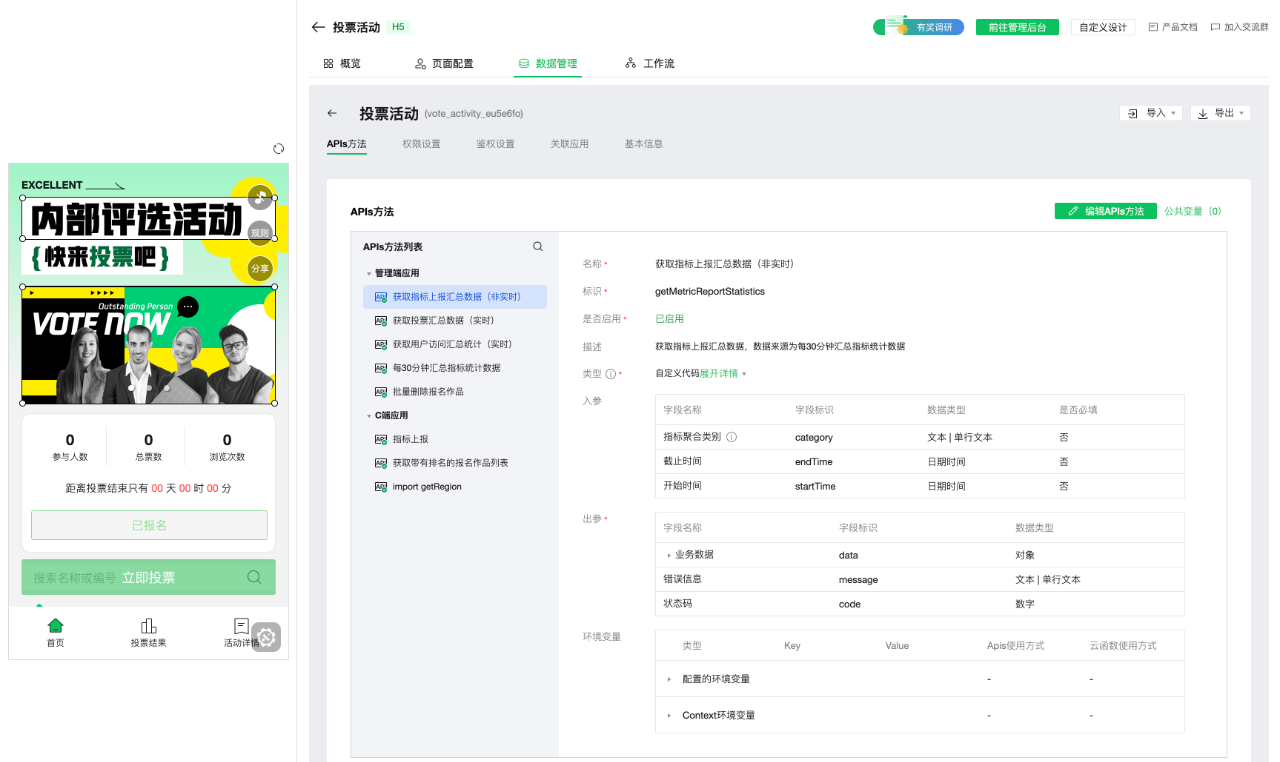Click the 规则 round button in preview
This screenshot has height=762, width=1280.
[x=260, y=233]
